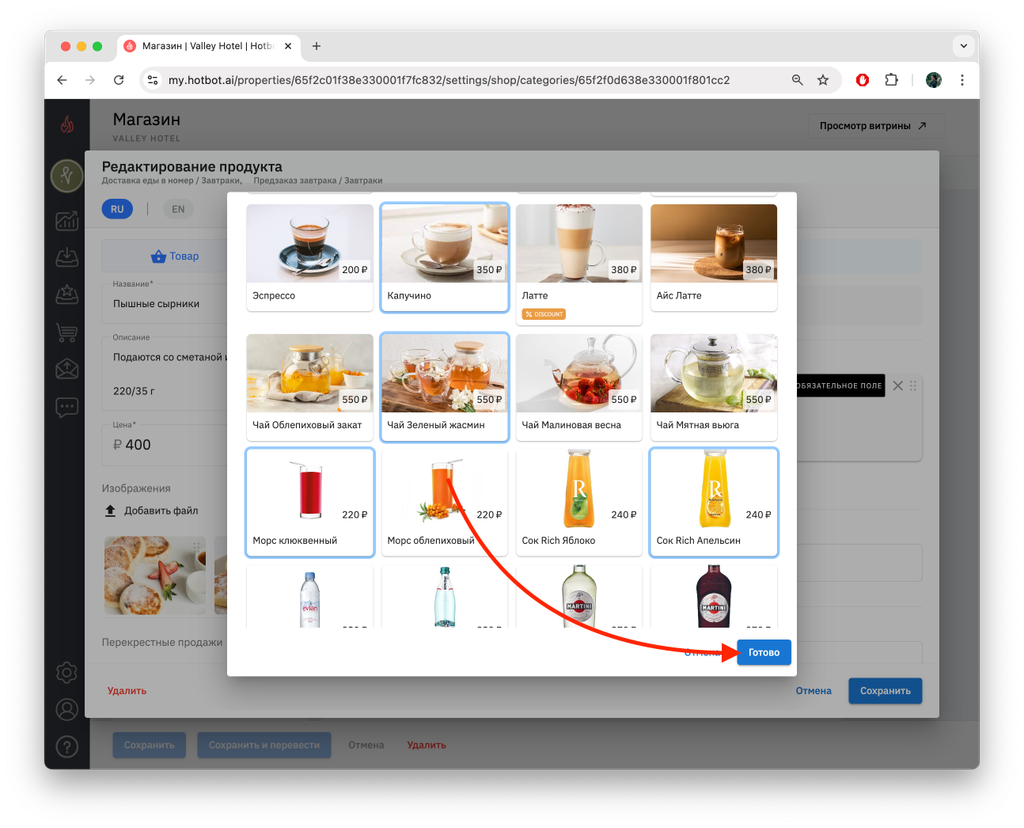Select the Айс Латте product card
Viewport: 1024px width, 828px height.
point(714,257)
